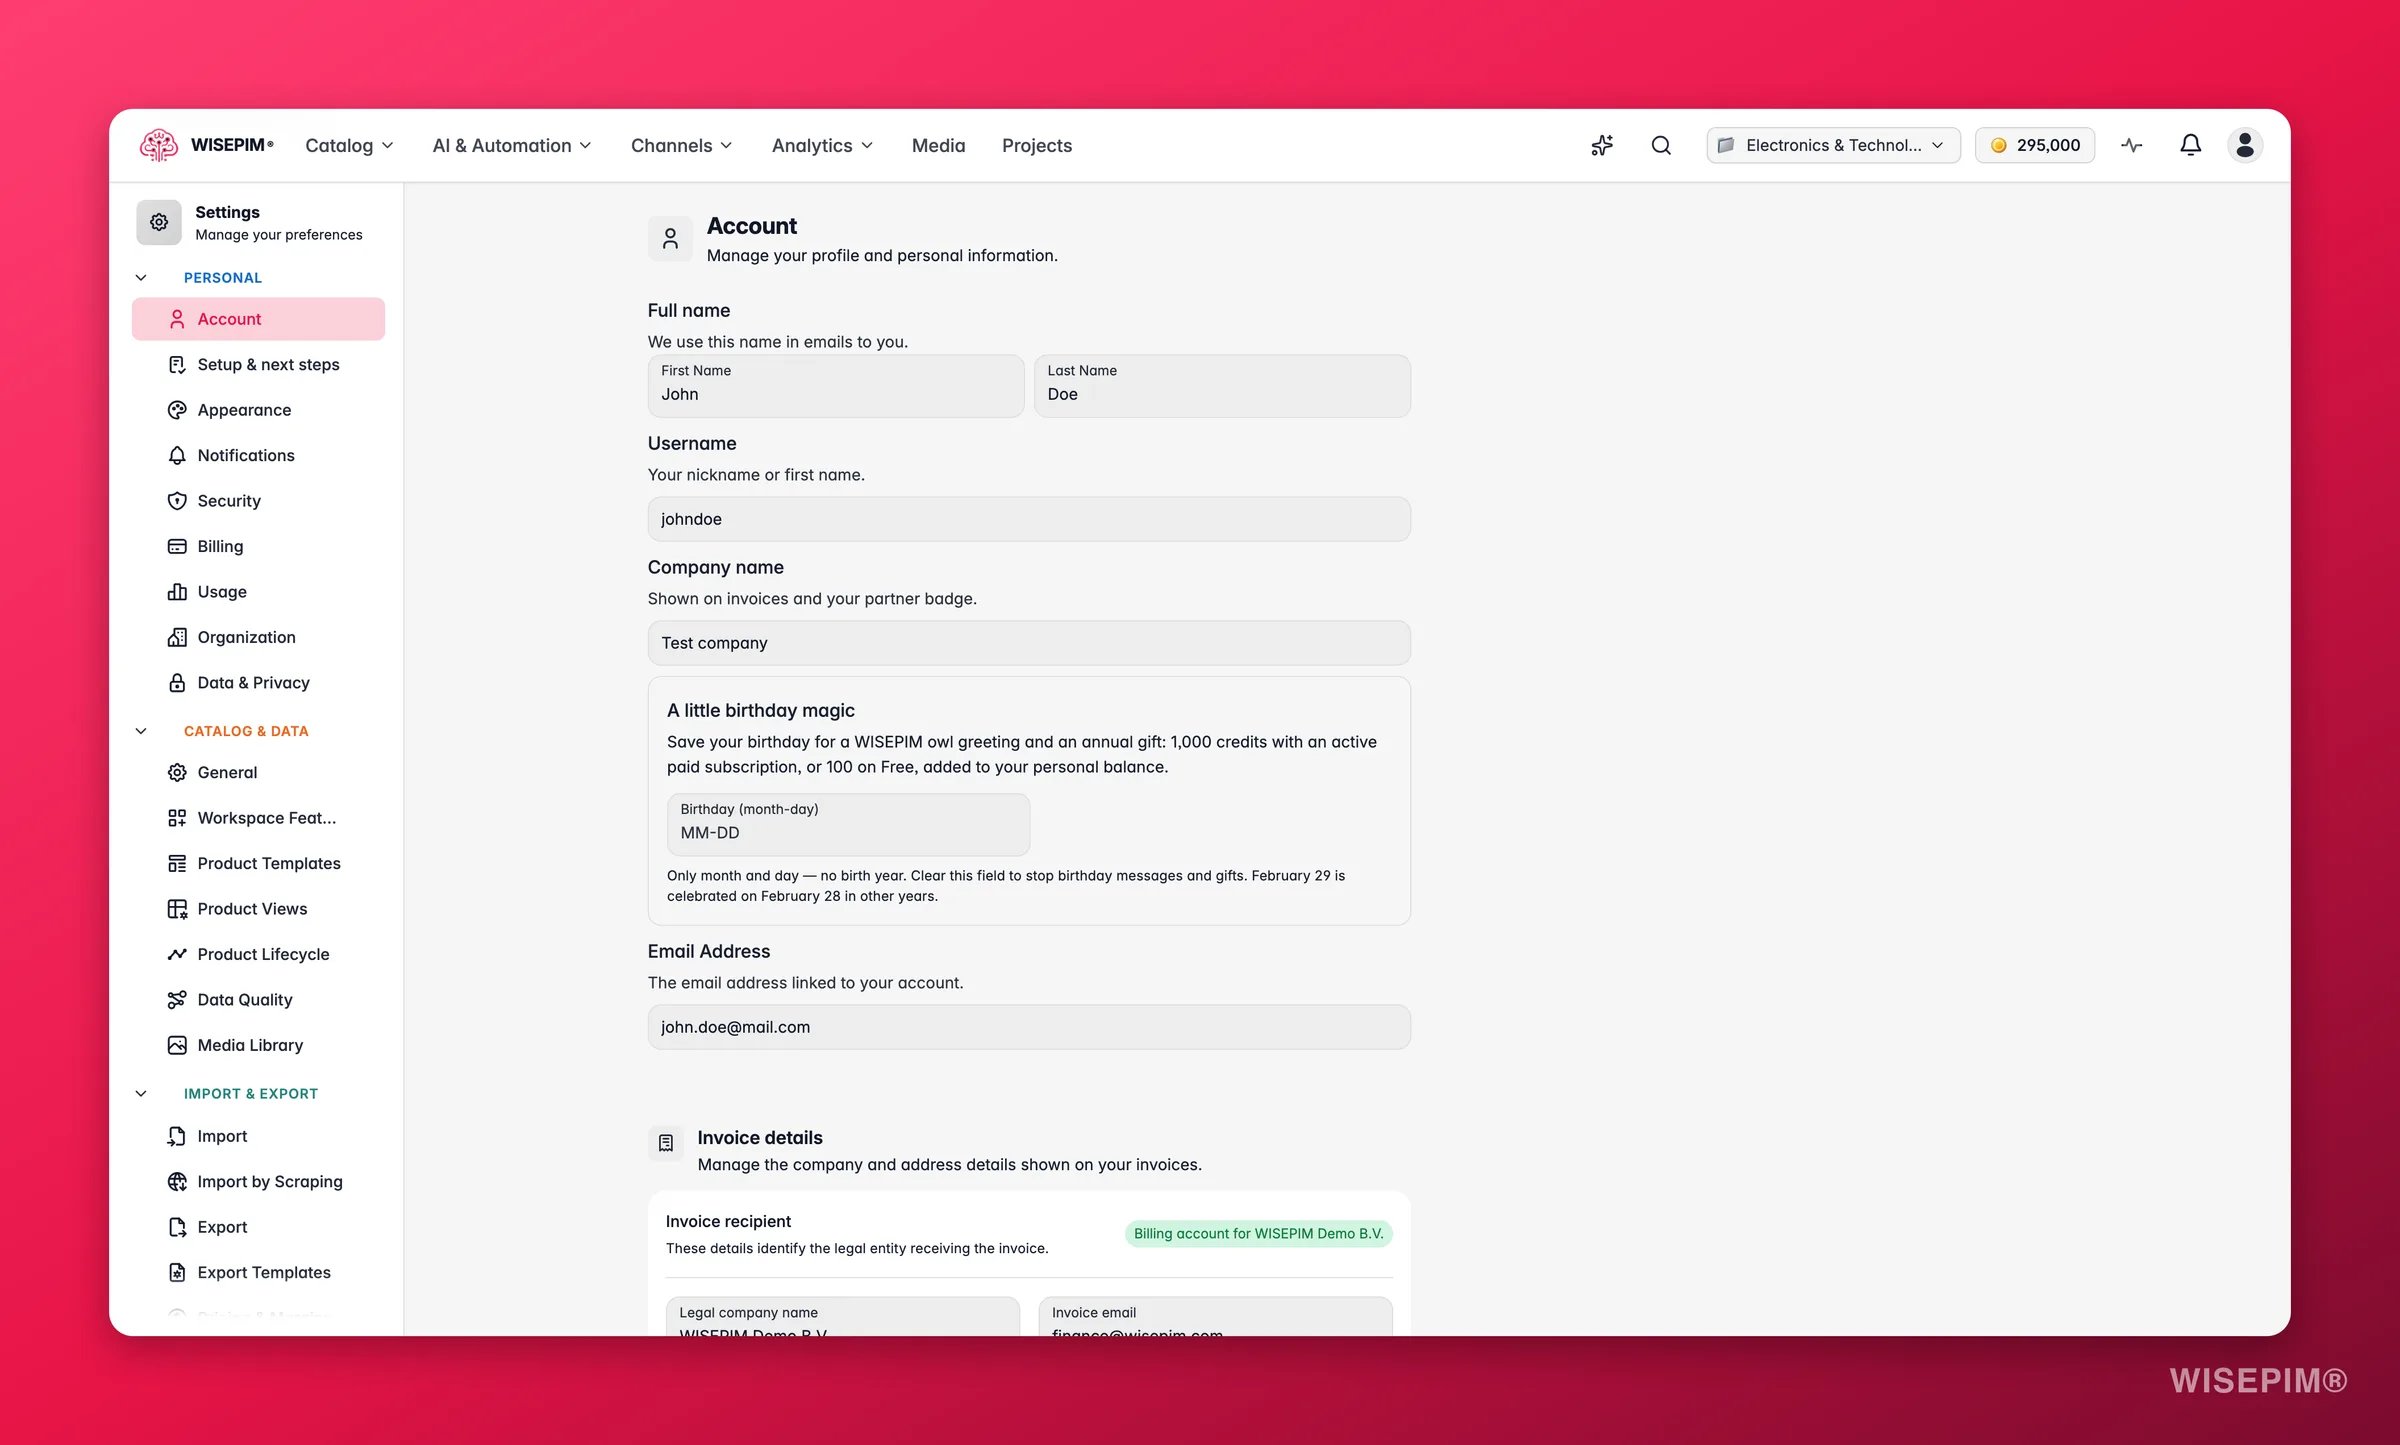Expand the Channels menu
Viewport: 2400px width, 1445px height.
681,145
